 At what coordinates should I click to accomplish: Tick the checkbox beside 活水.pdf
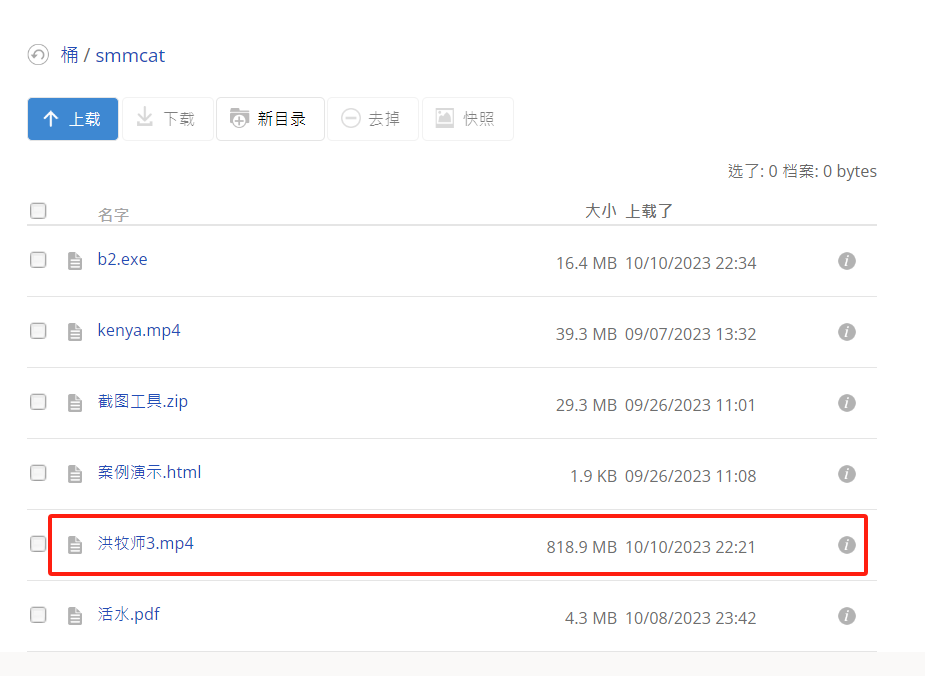(38, 615)
